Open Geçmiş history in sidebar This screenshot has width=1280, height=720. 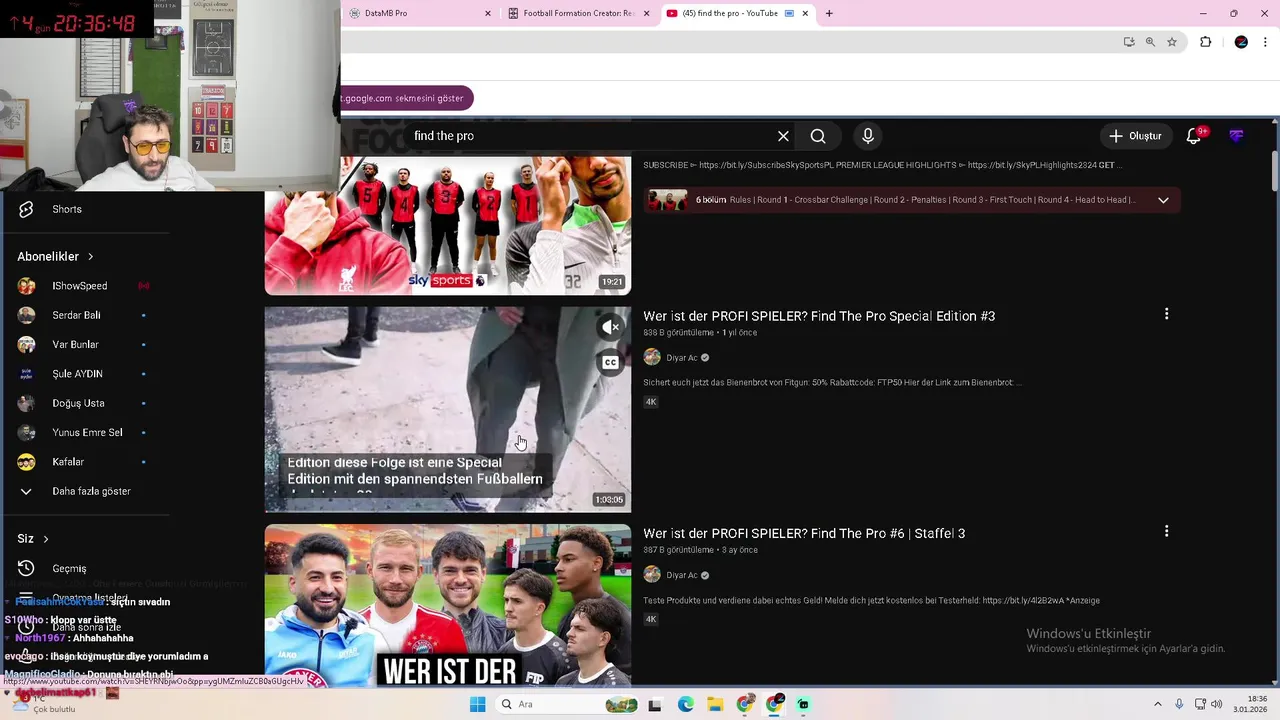point(69,568)
